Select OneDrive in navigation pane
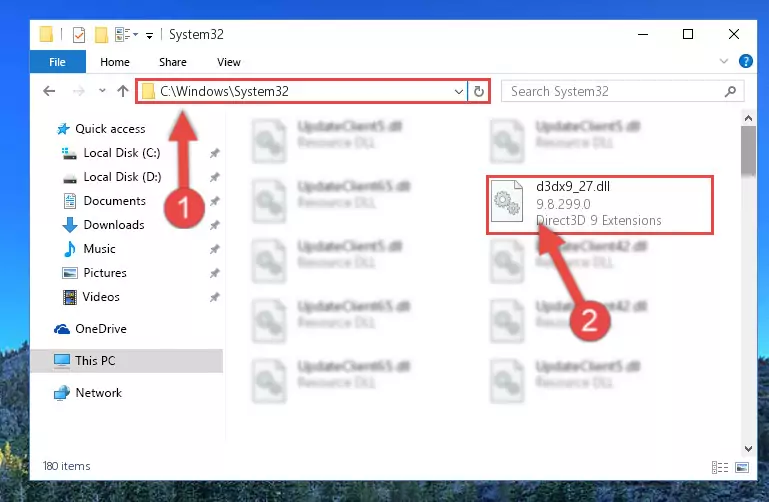 pyautogui.click(x=90, y=329)
